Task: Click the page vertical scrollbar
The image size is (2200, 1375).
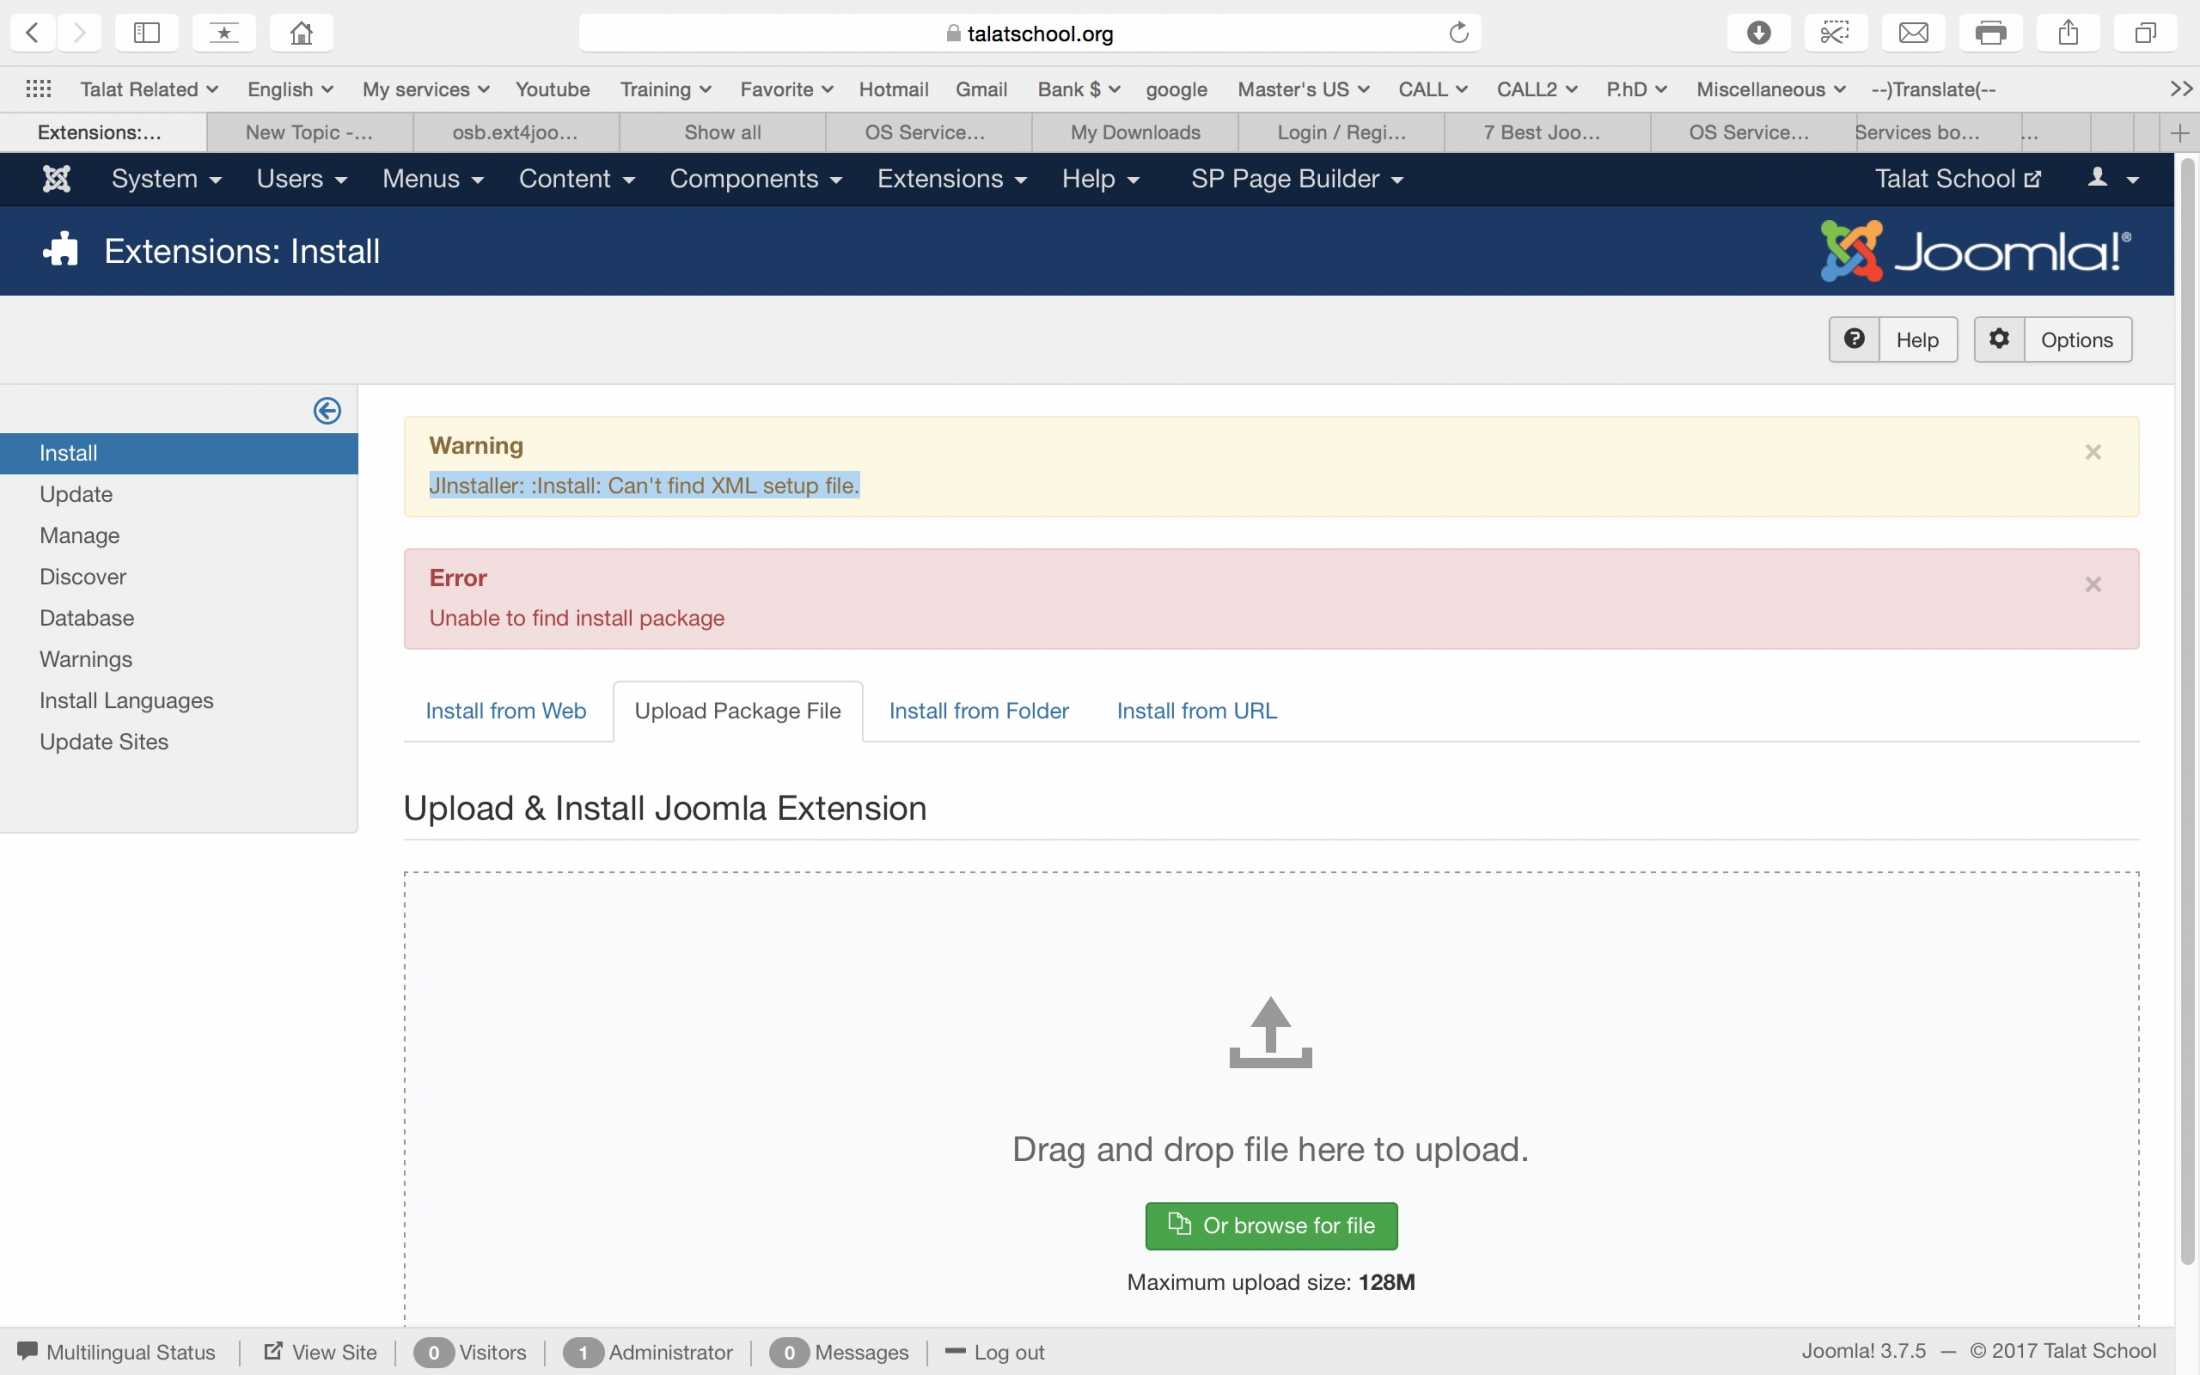Action: pos(2187,710)
